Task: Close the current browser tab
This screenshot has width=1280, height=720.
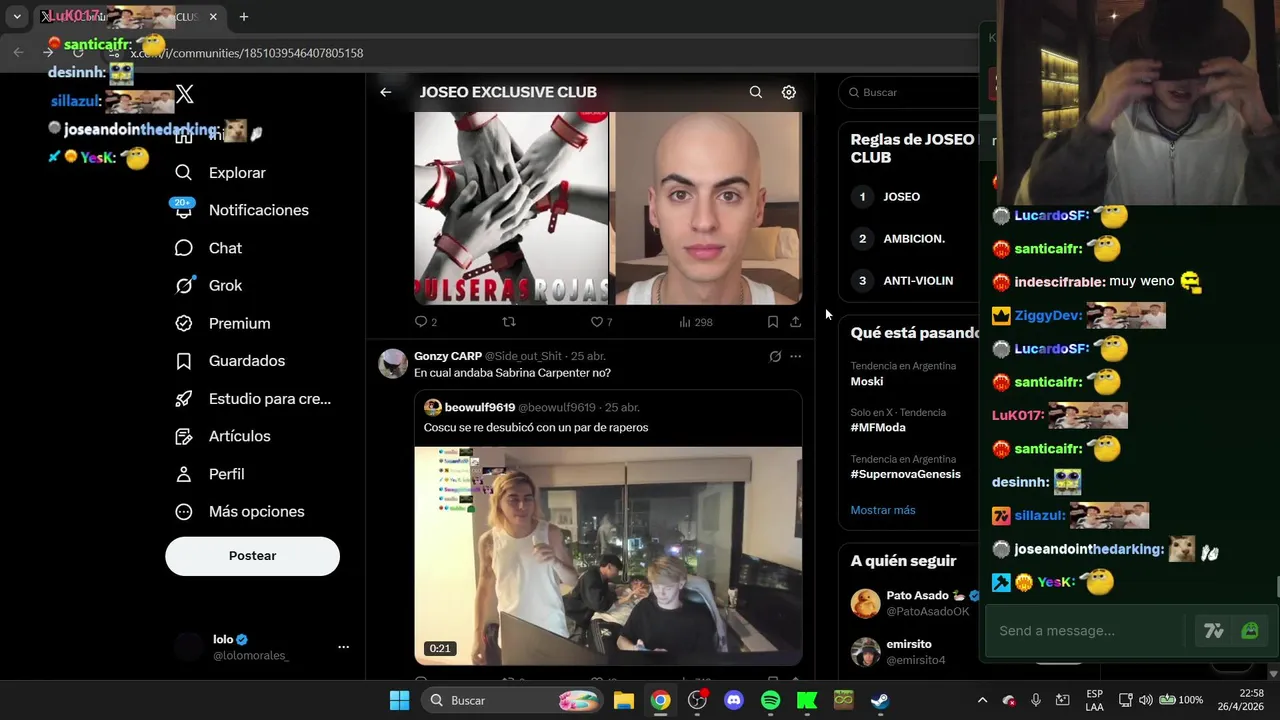Action: (x=213, y=17)
